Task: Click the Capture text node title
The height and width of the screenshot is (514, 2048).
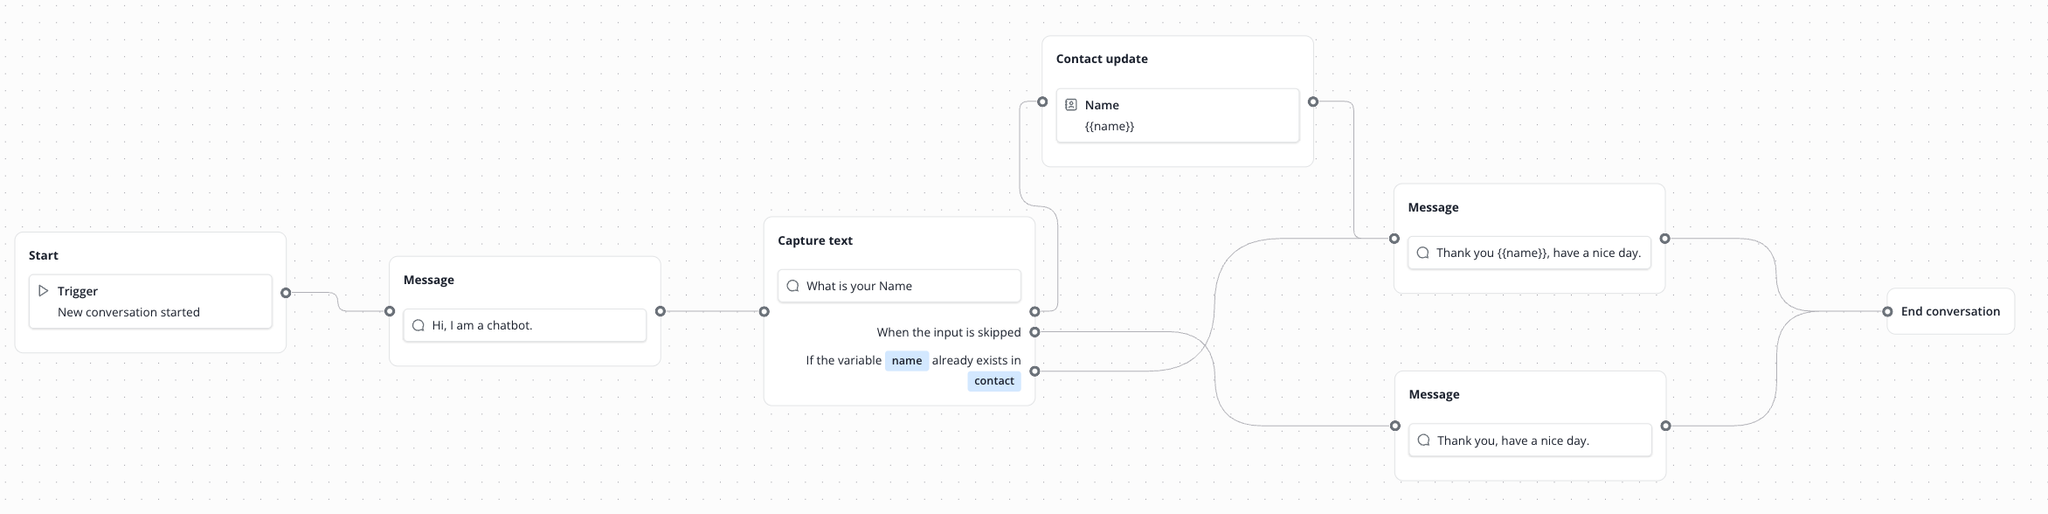Action: (815, 241)
